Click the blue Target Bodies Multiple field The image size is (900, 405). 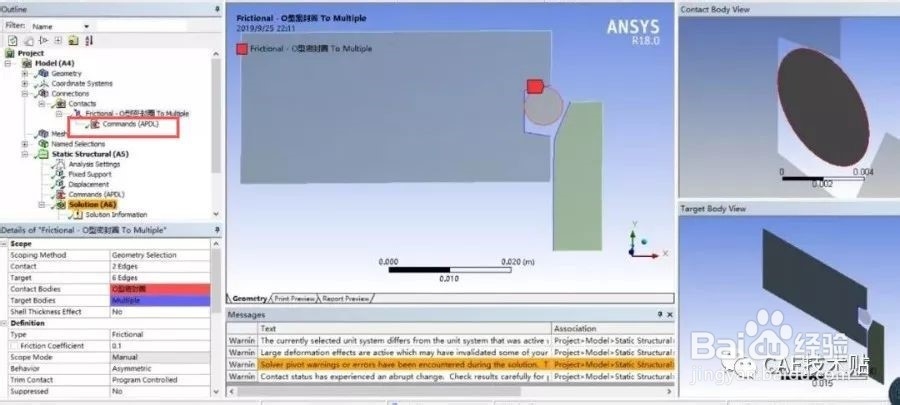[160, 301]
